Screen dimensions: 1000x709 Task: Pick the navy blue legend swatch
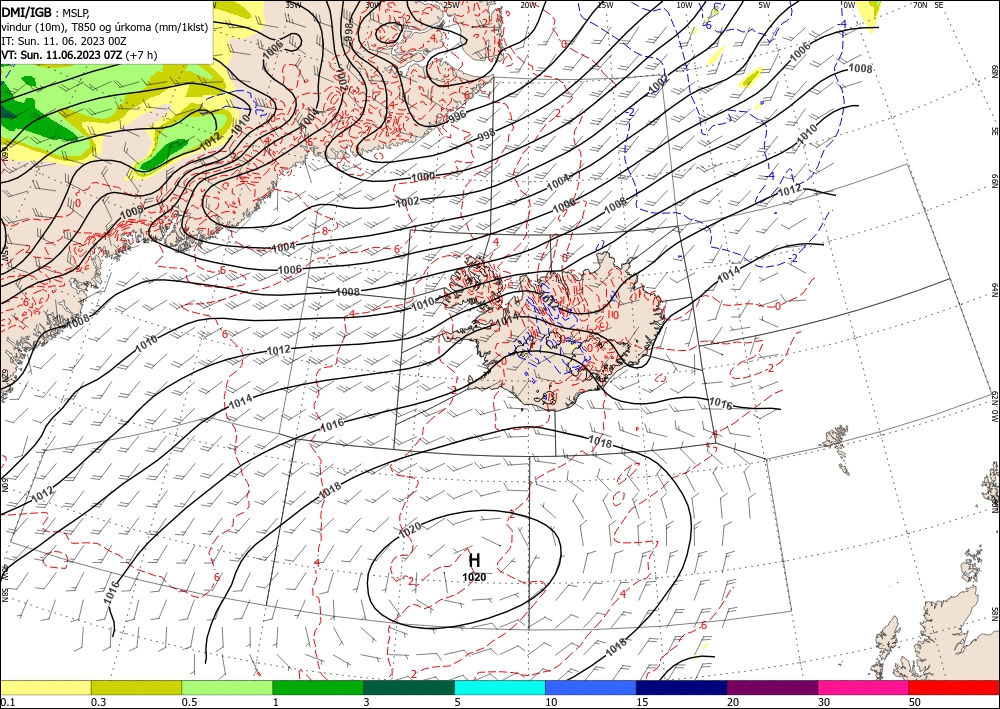(x=682, y=687)
